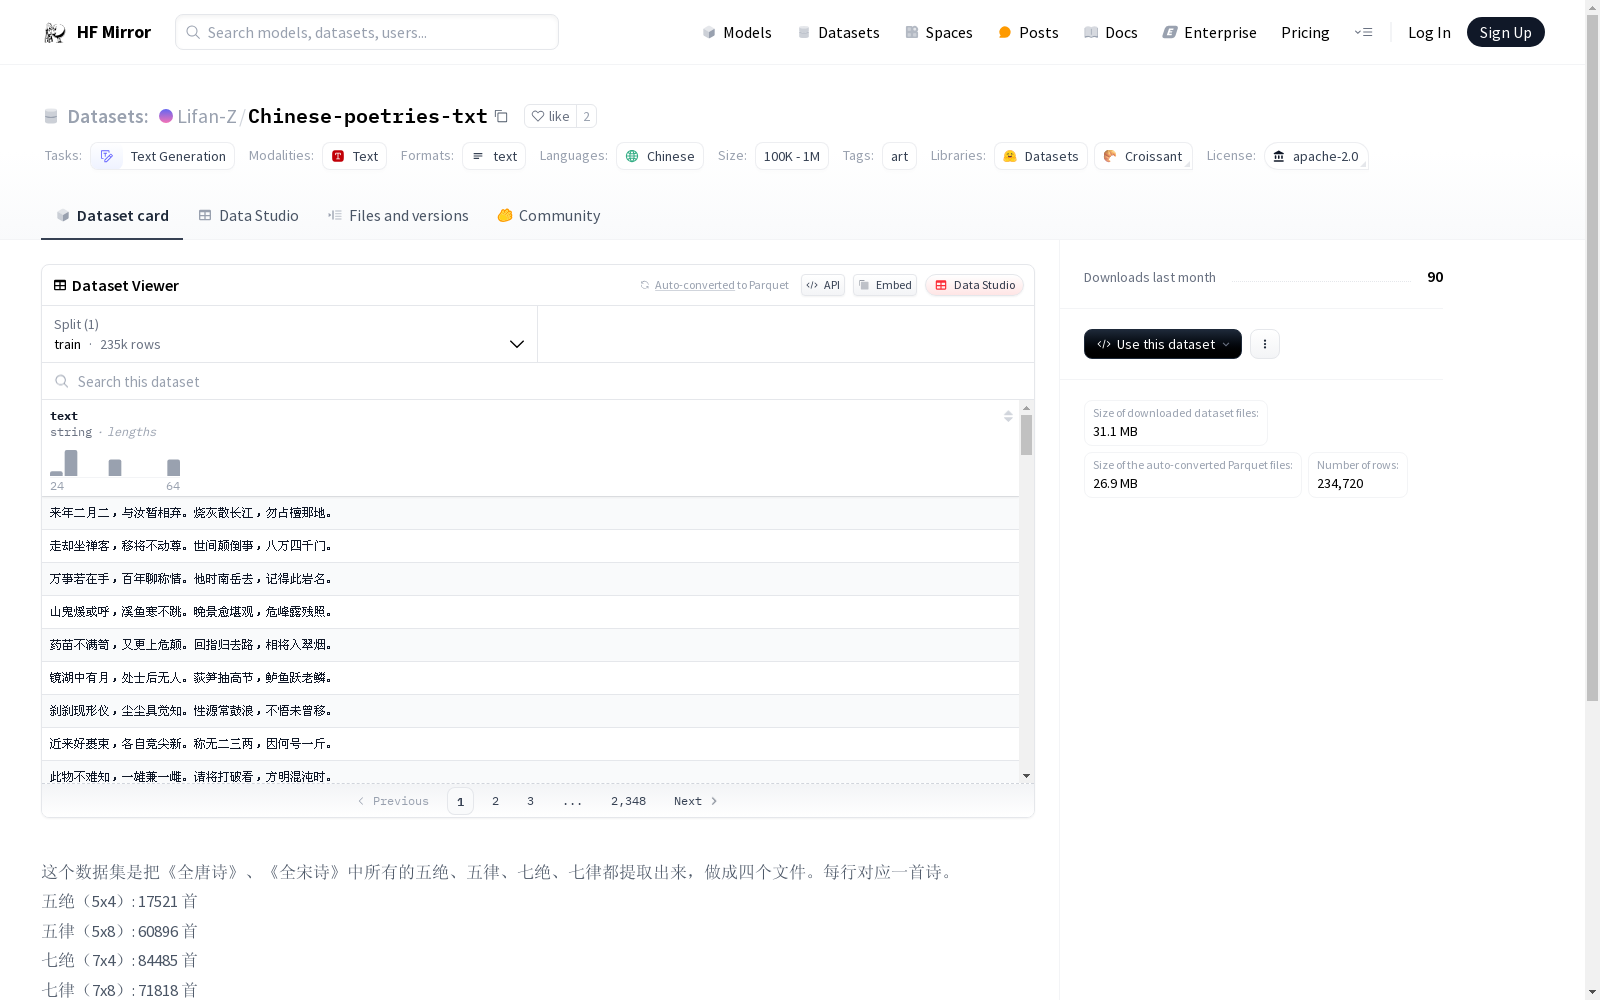Select the Text modality tag
The width and height of the screenshot is (1600, 1000).
click(354, 156)
